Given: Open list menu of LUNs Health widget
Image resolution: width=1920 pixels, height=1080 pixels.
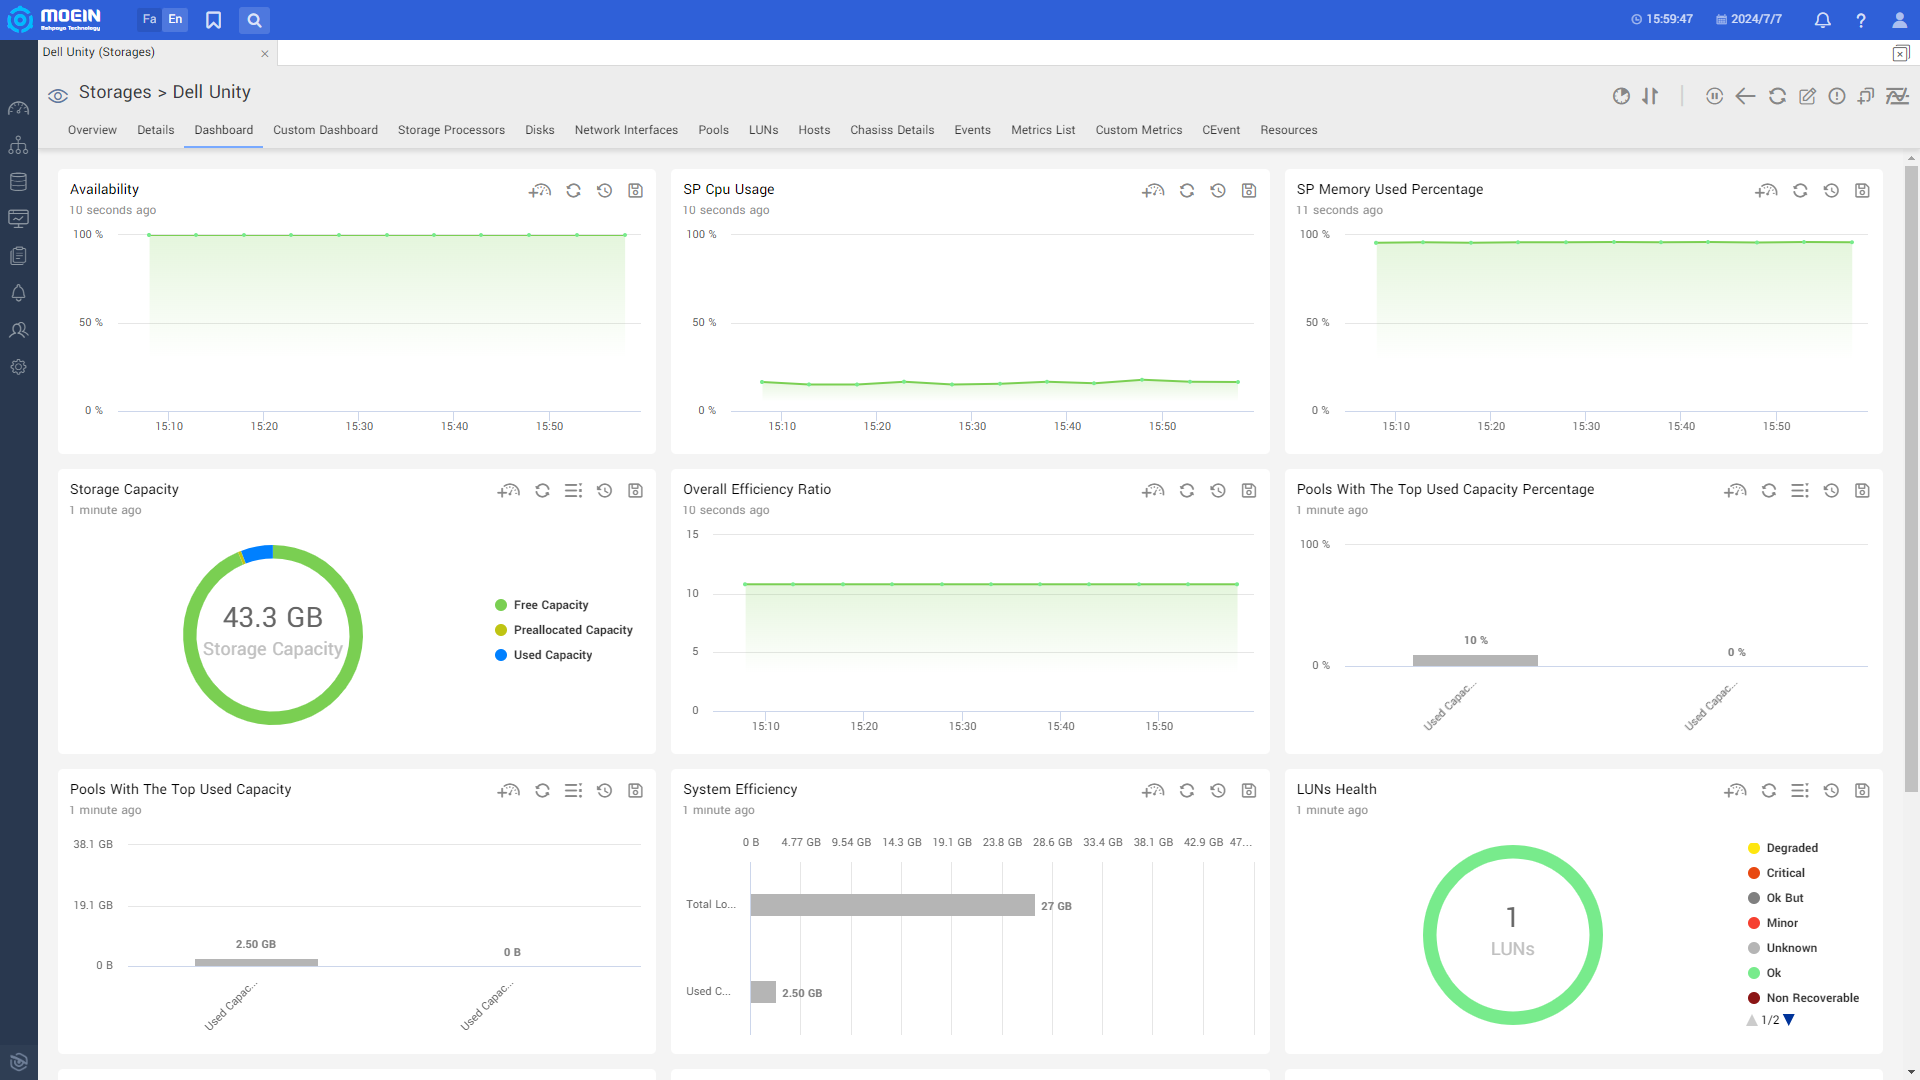Looking at the screenshot, I should click(1800, 790).
